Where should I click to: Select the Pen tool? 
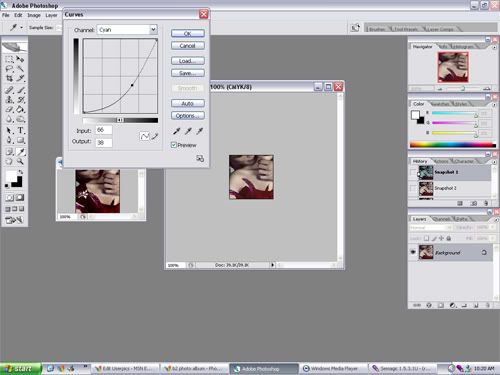point(9,140)
